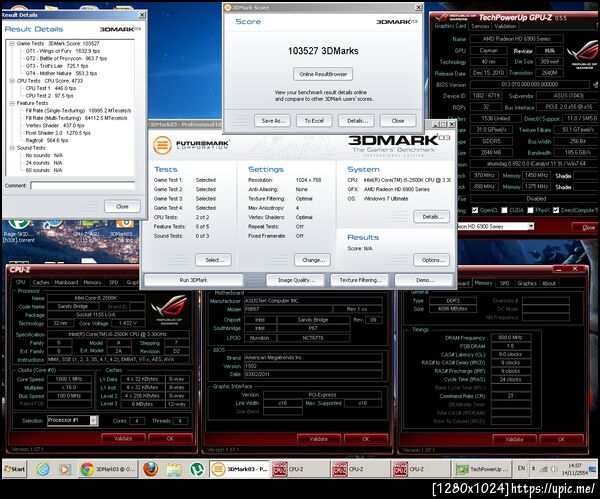Viewport: 600px width, 499px height.
Task: Click the Online ResultBrowser button
Action: 323,74
